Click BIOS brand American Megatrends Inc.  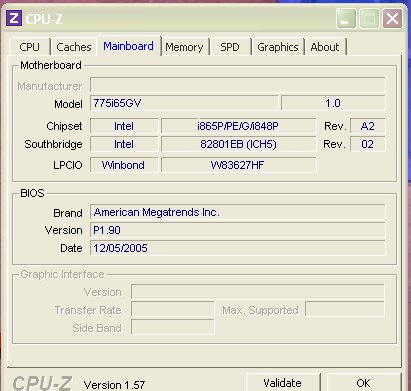pos(238,212)
